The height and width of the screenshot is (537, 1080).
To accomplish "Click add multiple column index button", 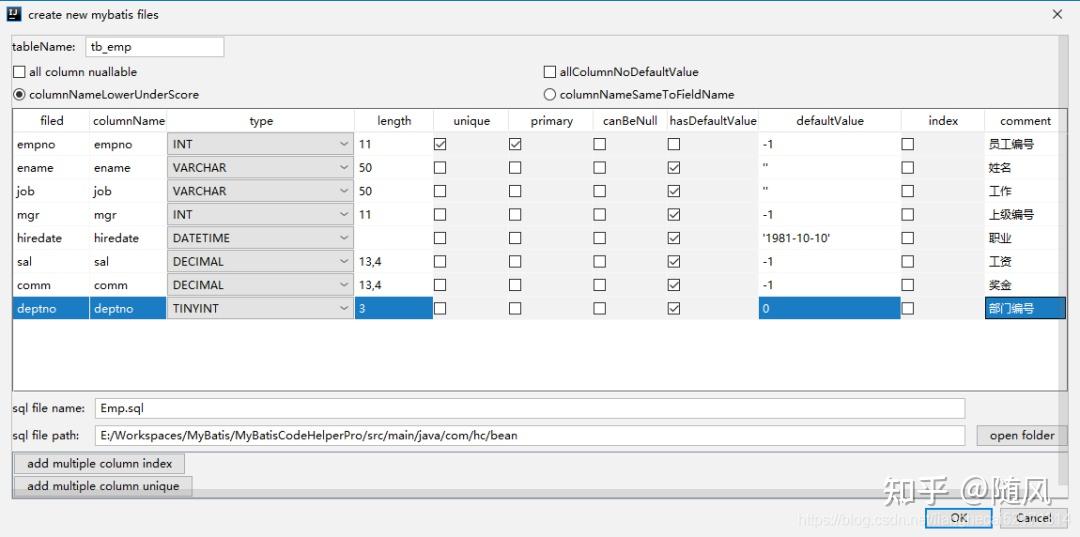I will pos(99,463).
